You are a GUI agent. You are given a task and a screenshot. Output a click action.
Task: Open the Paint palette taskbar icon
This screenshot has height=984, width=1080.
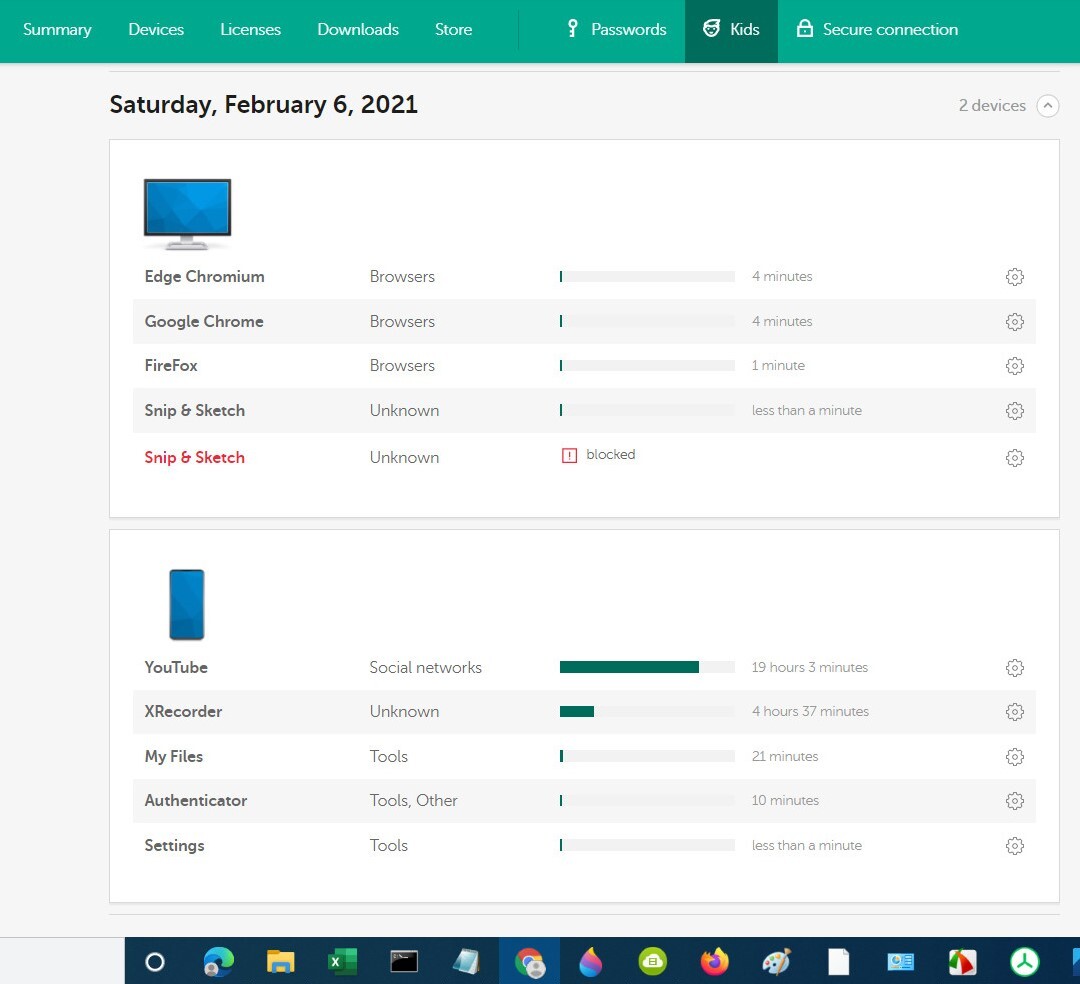pos(776,962)
